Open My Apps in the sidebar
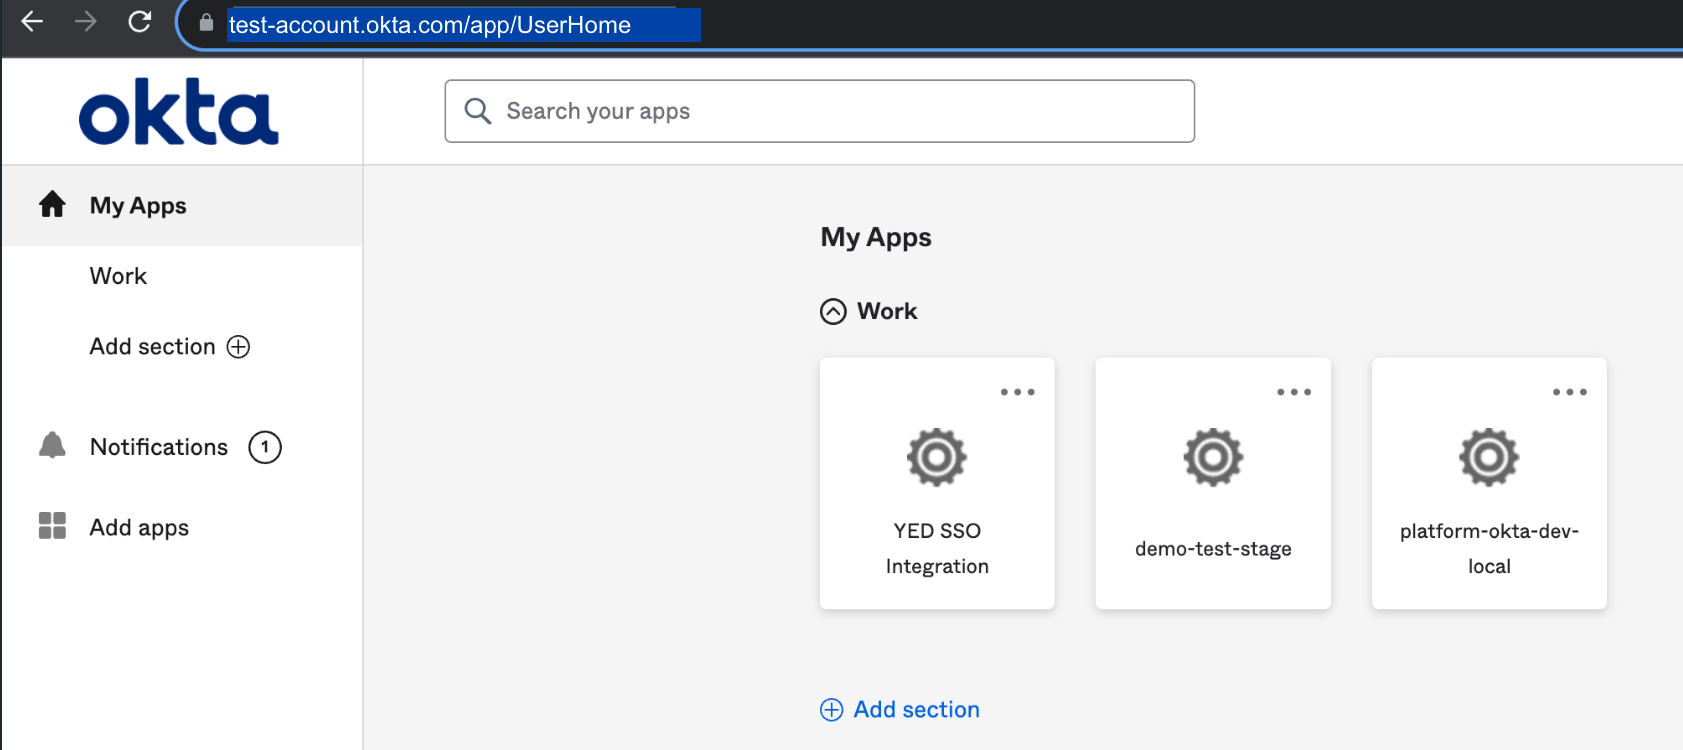The image size is (1683, 750). [x=182, y=205]
